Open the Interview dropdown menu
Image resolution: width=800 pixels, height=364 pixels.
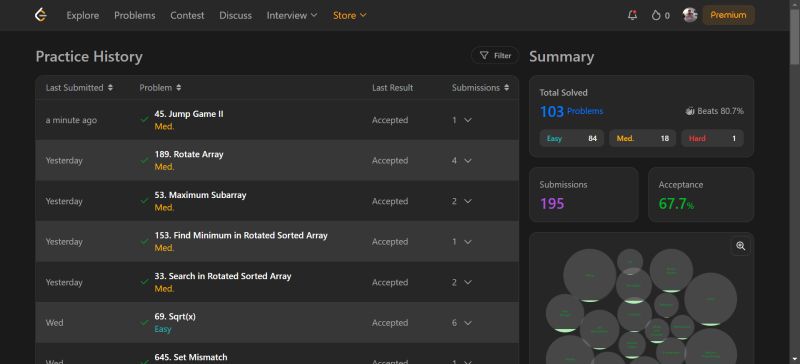(x=292, y=15)
